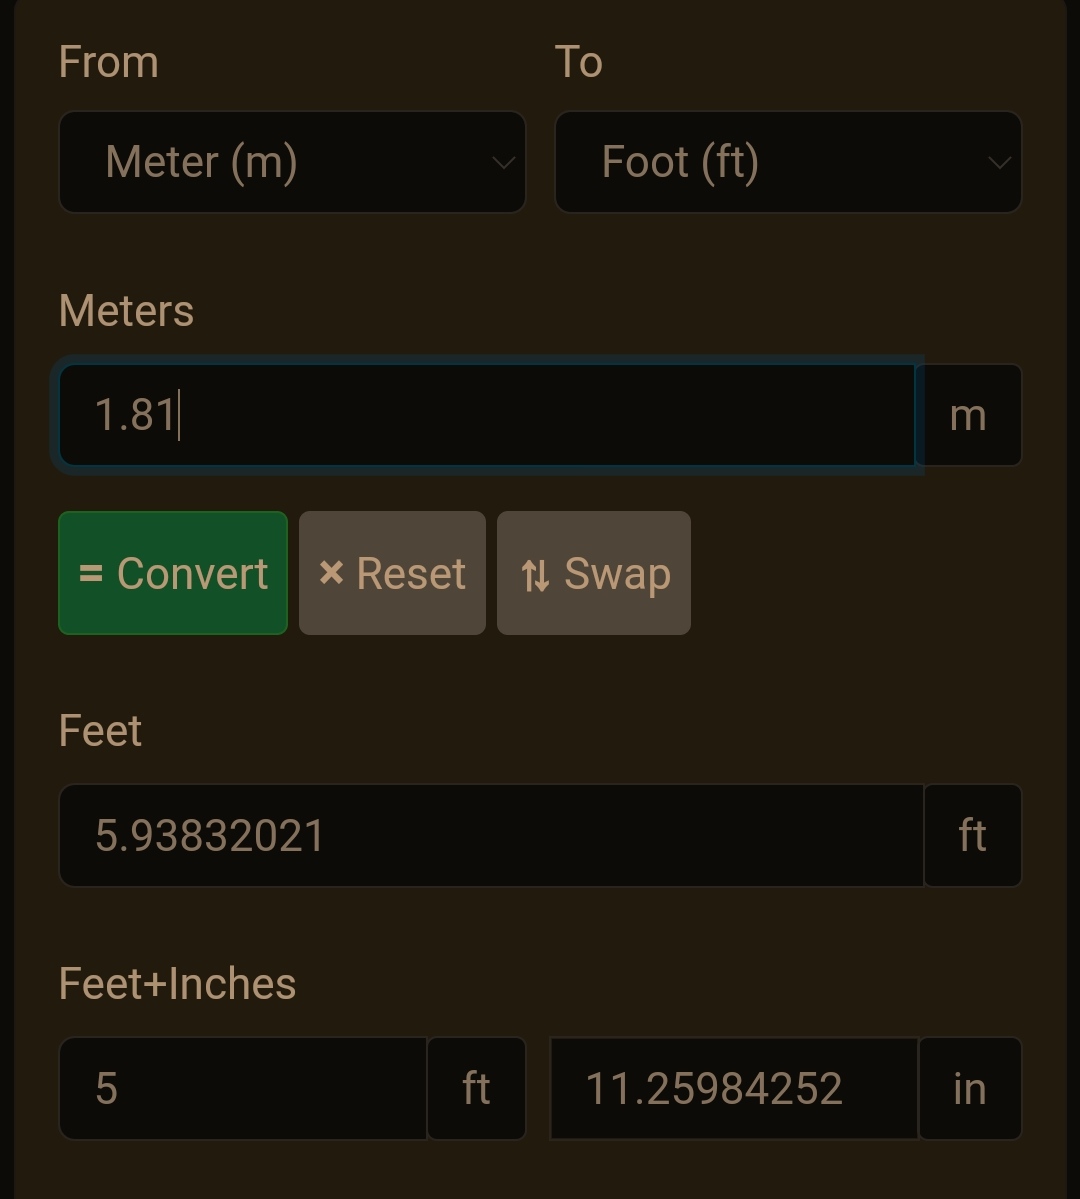Click the "in" unit box beside inches result
Image resolution: width=1080 pixels, height=1199 pixels.
(969, 1089)
